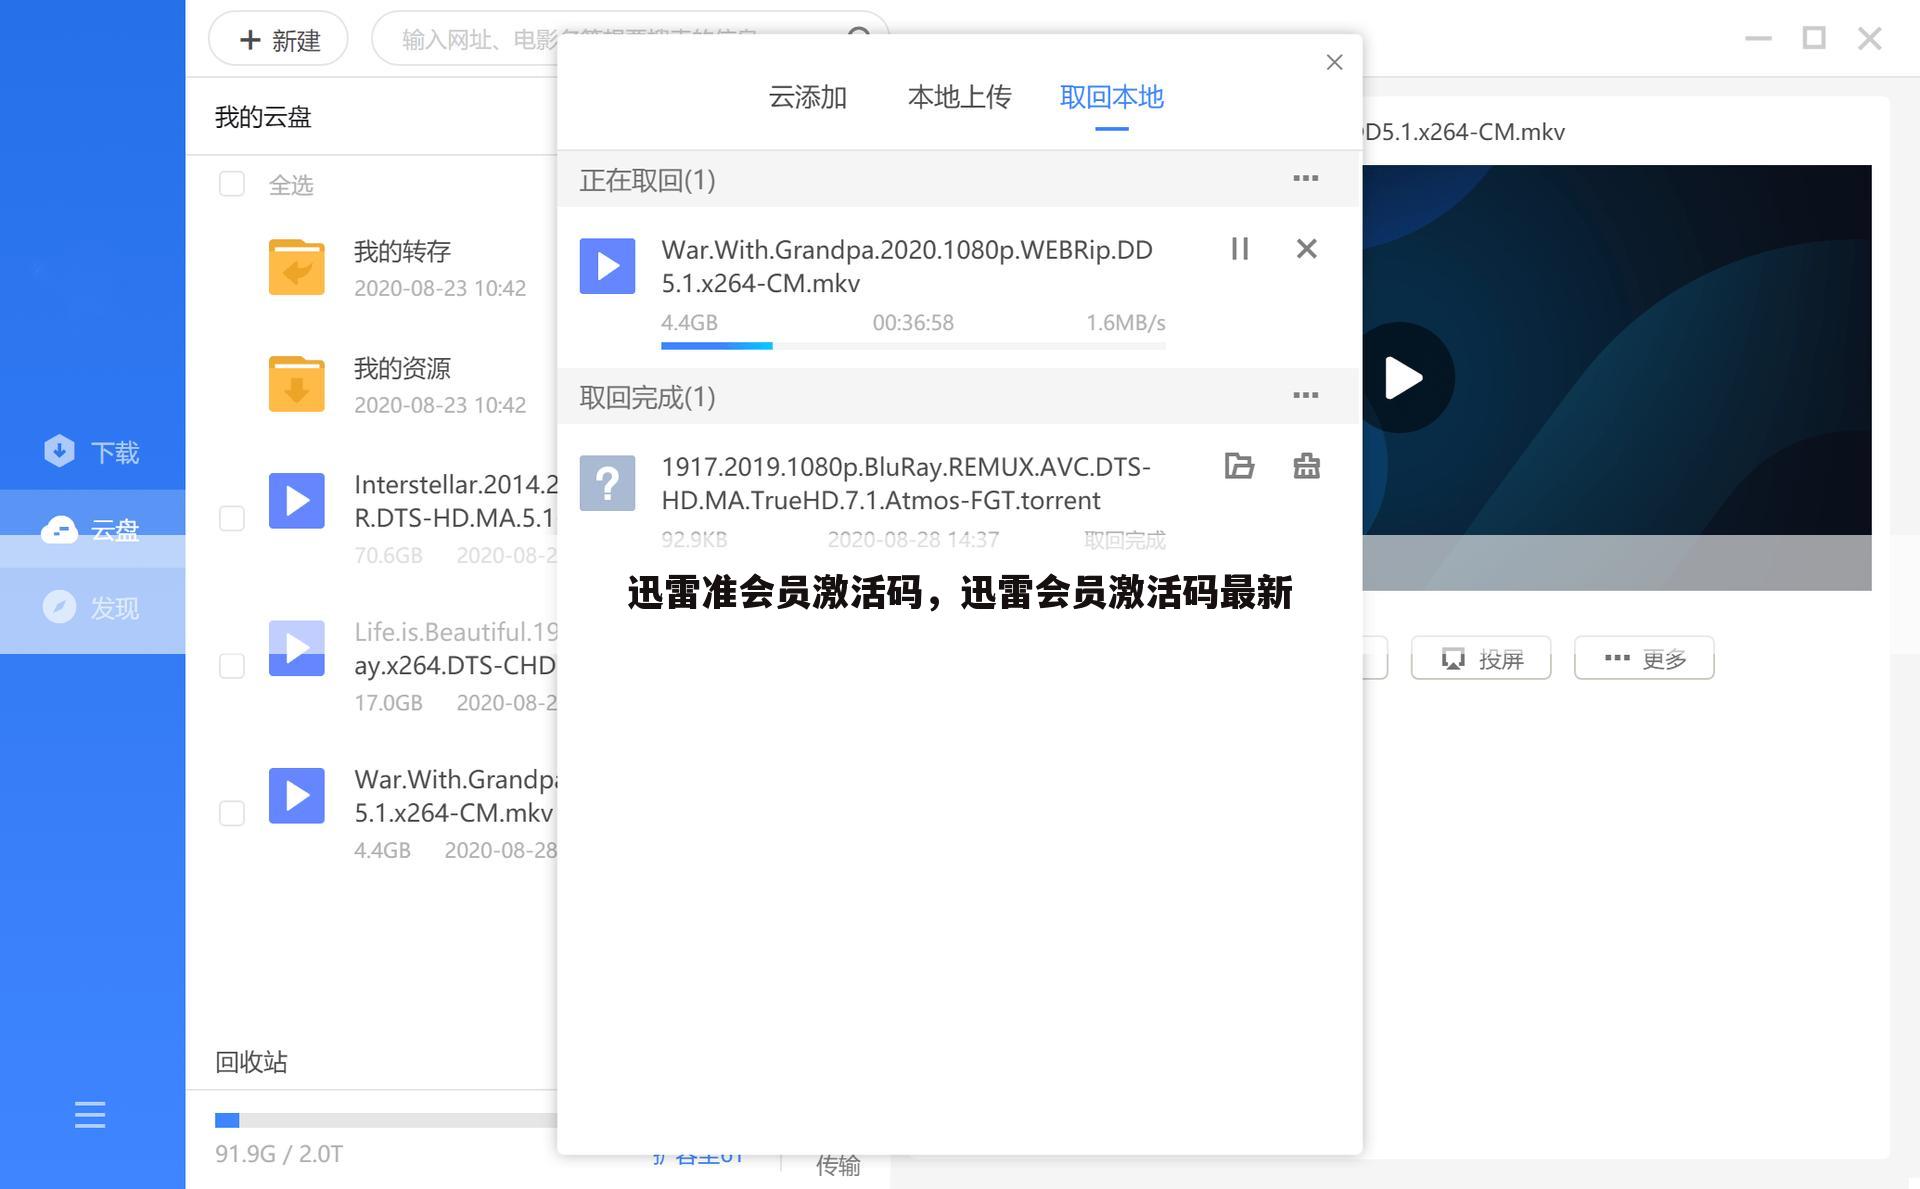Check the War.With.Grandpa cloud file checkbox

[232, 813]
